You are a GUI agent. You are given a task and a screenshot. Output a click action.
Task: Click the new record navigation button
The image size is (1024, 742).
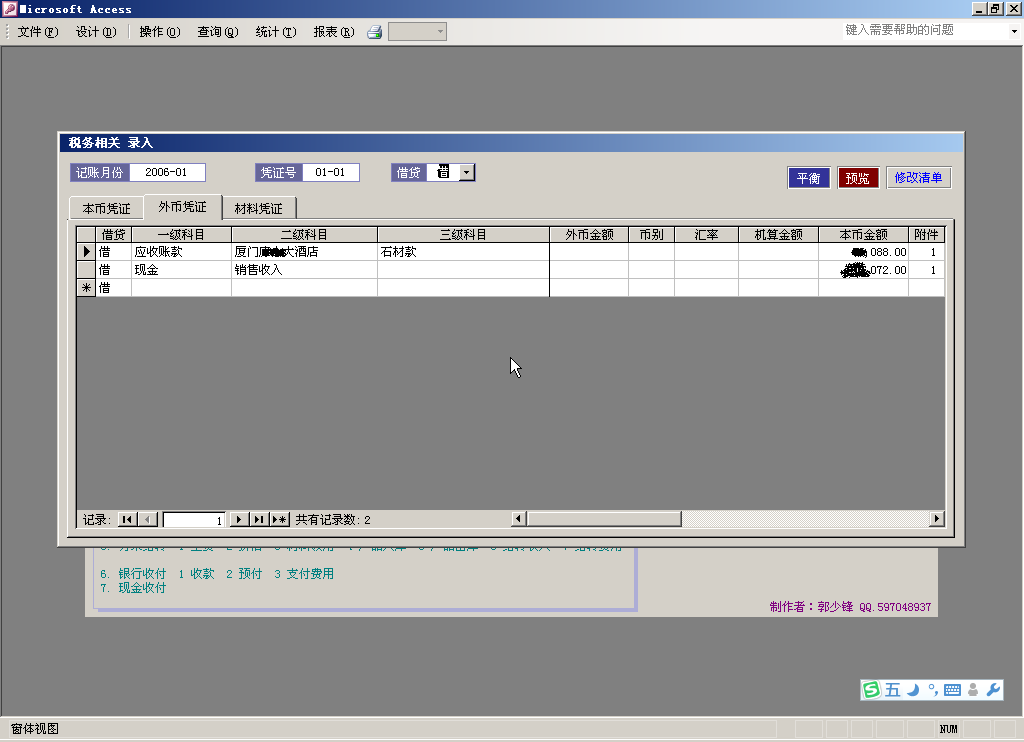coord(279,519)
